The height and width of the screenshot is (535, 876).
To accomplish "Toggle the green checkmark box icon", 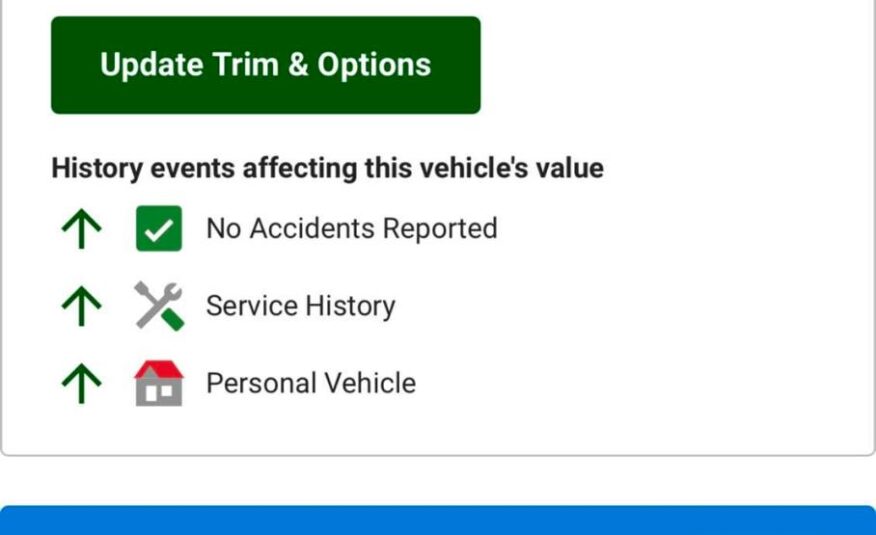I will click(159, 229).
